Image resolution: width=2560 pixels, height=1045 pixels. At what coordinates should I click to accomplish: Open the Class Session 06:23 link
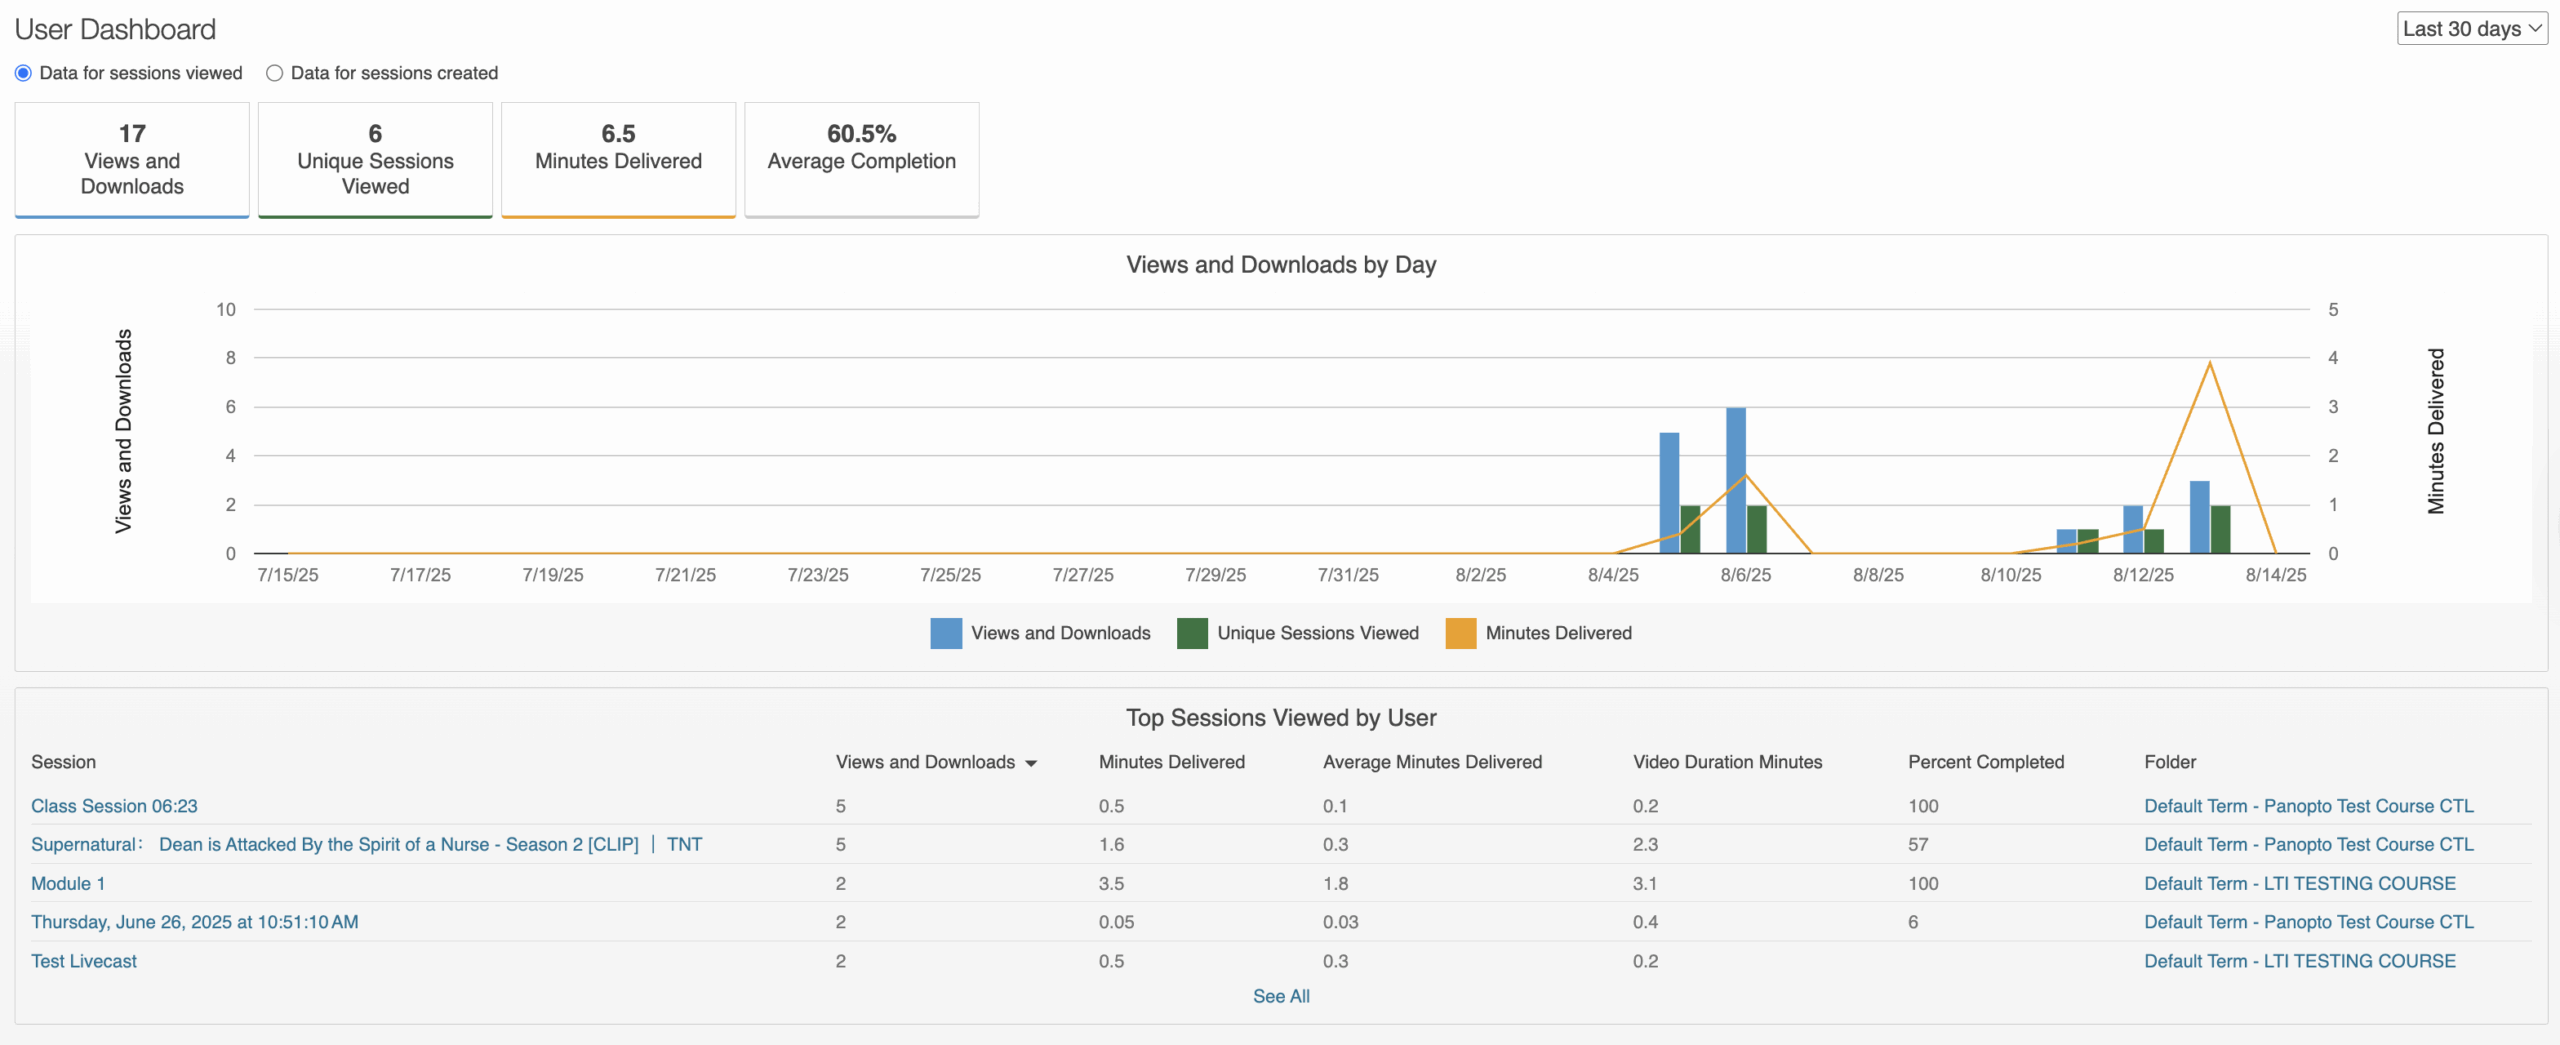[x=114, y=806]
